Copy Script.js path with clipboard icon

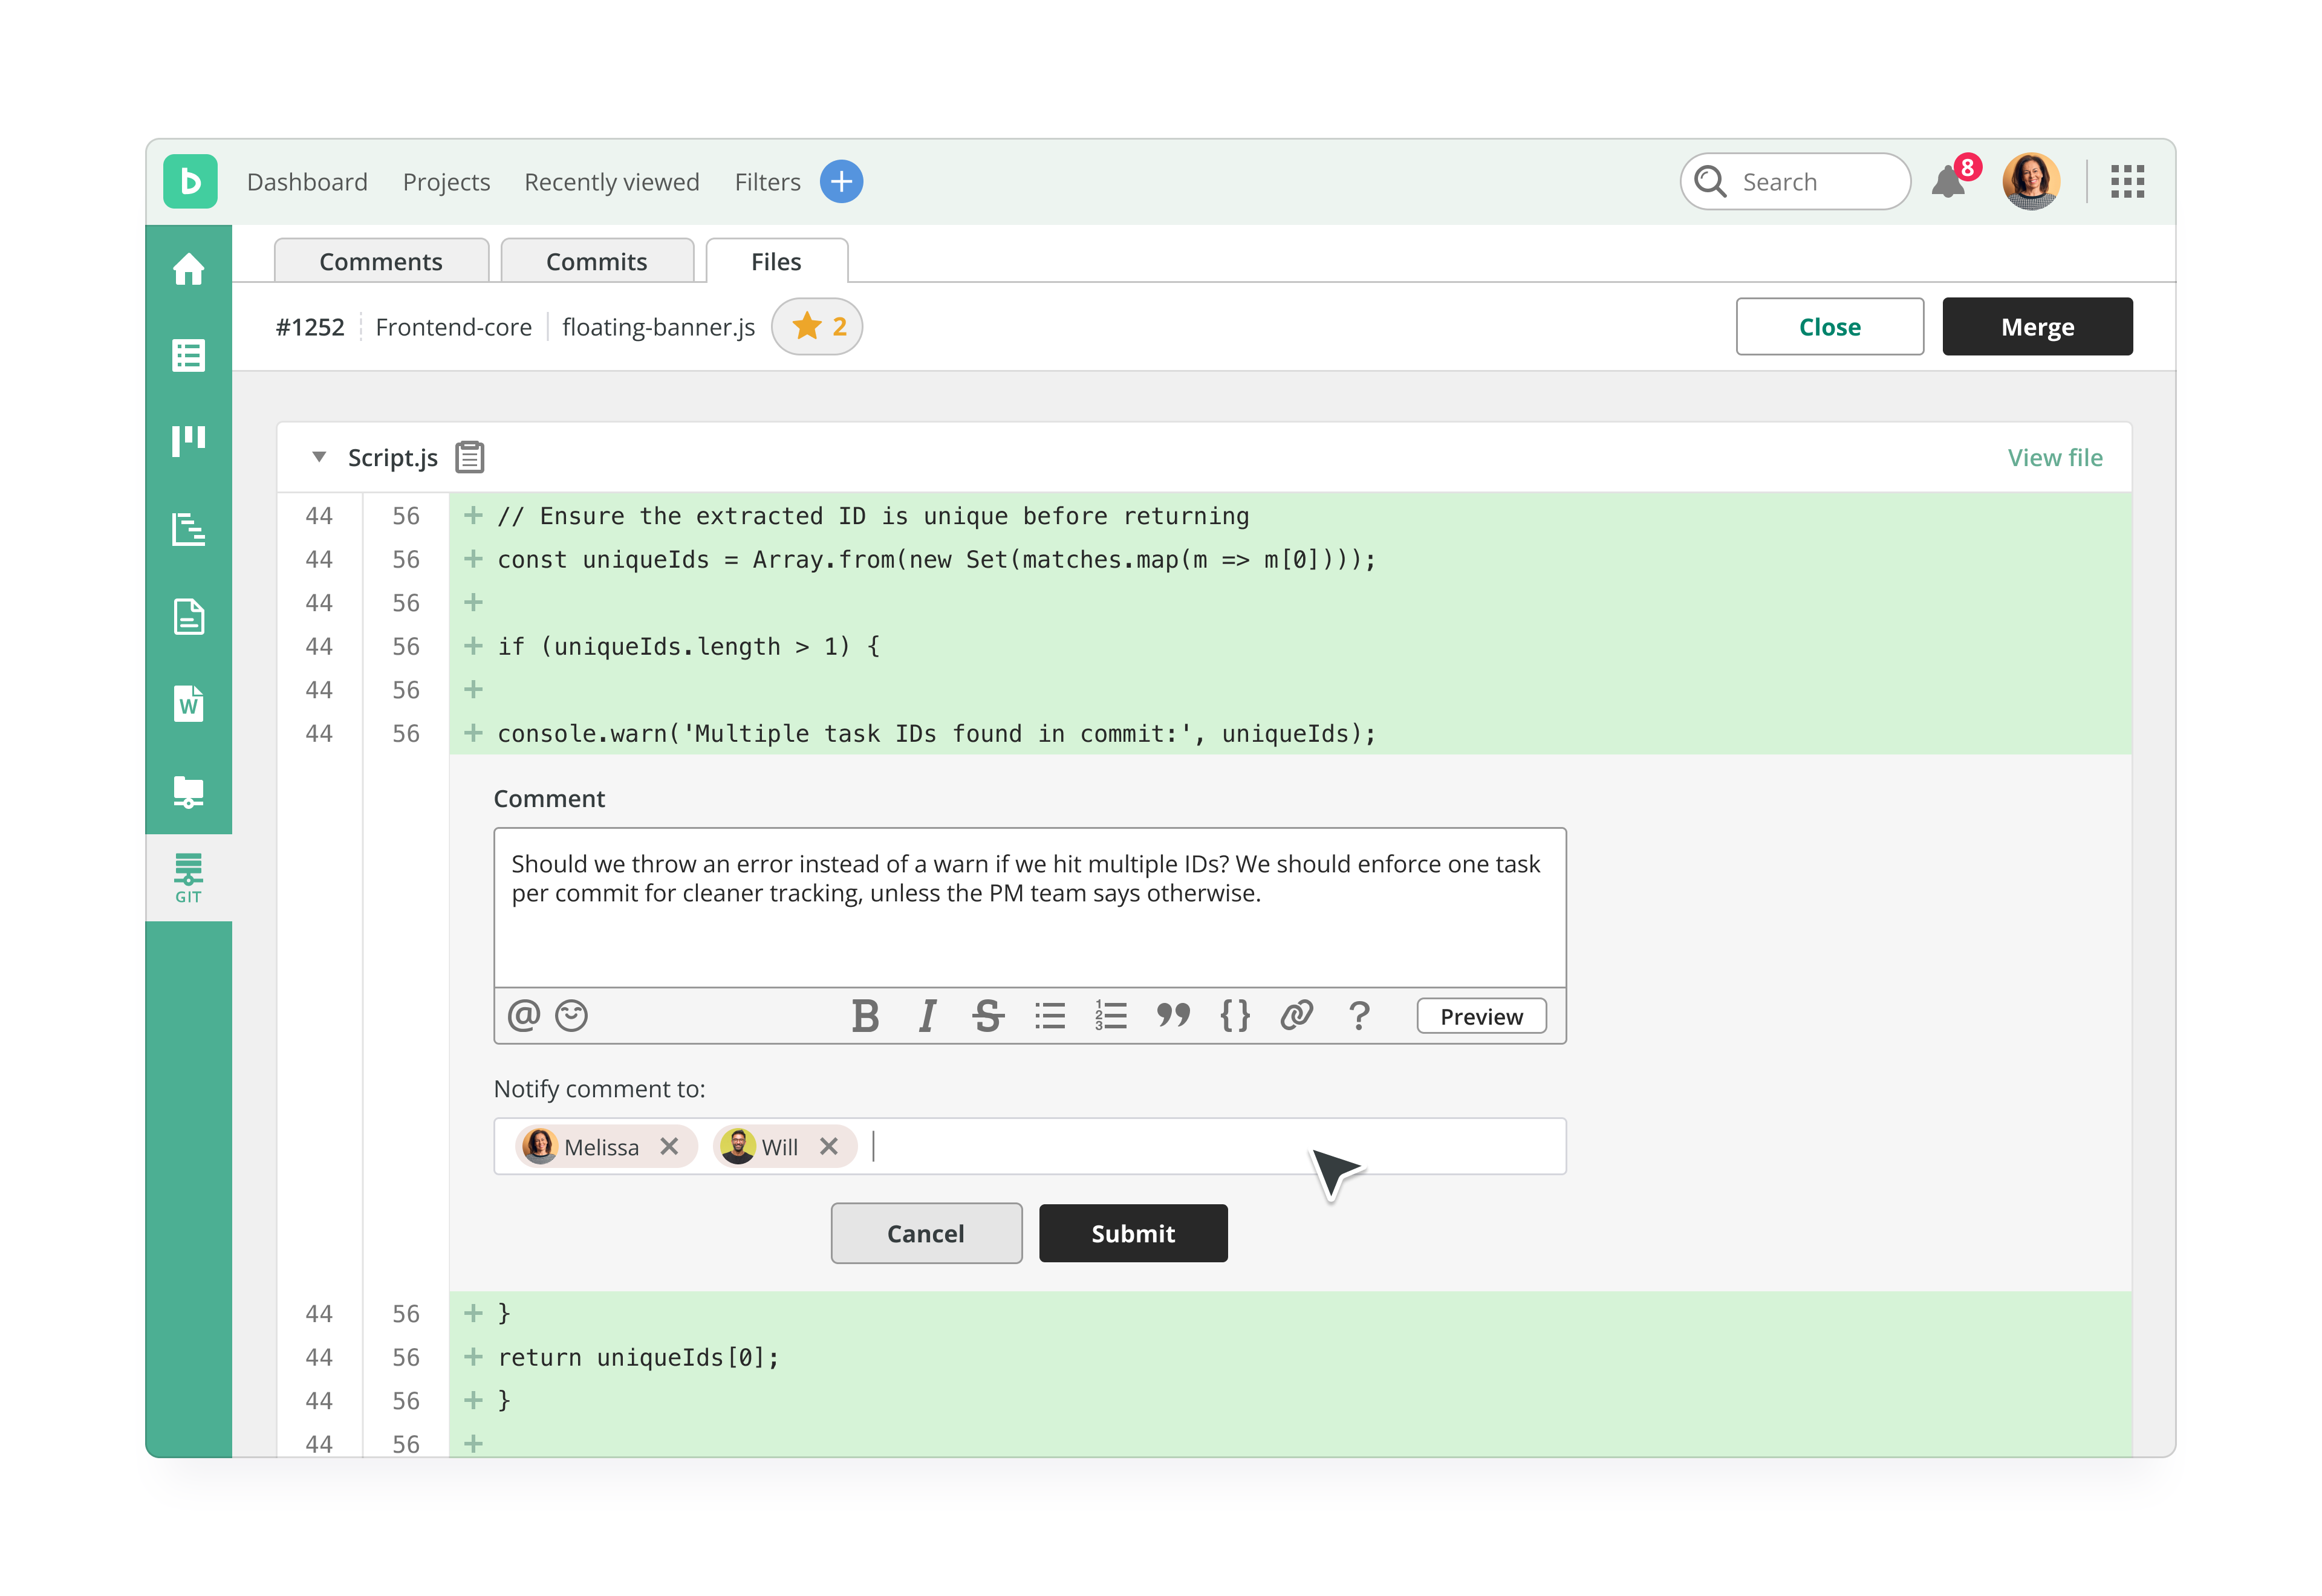point(470,457)
